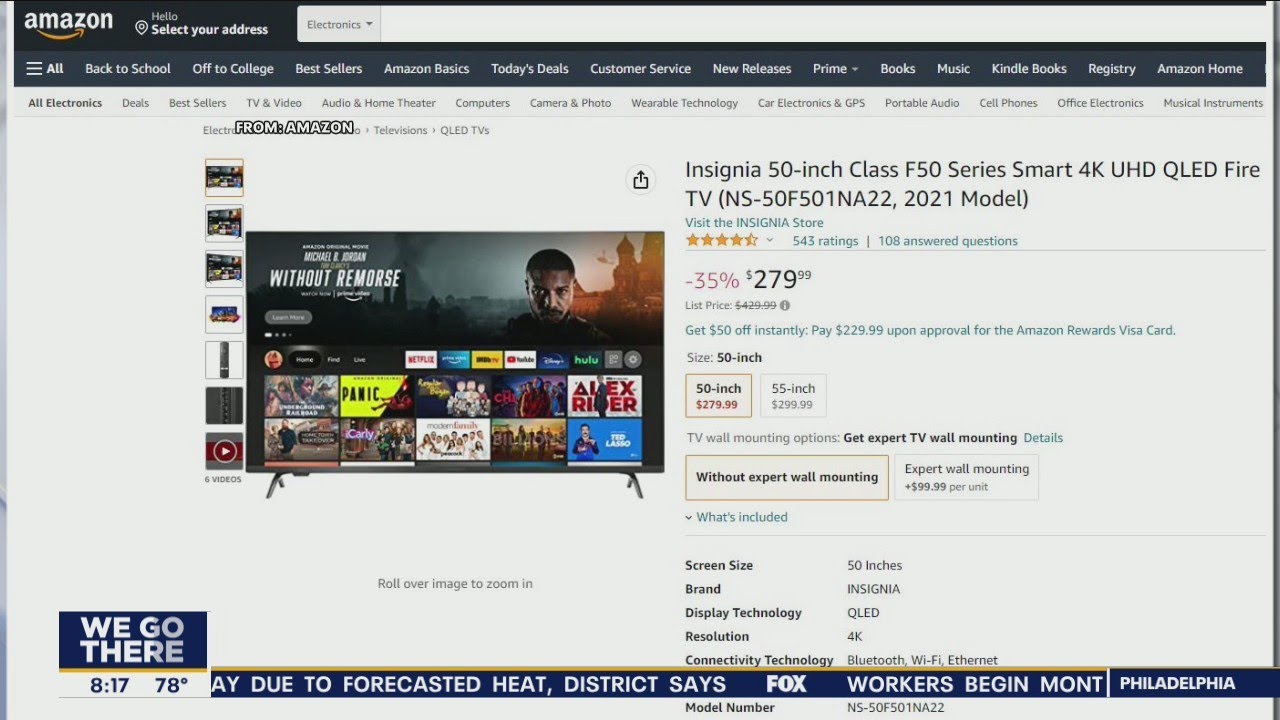The height and width of the screenshot is (720, 1280).
Task: Open Amazon Home nav item
Action: pos(1200,69)
